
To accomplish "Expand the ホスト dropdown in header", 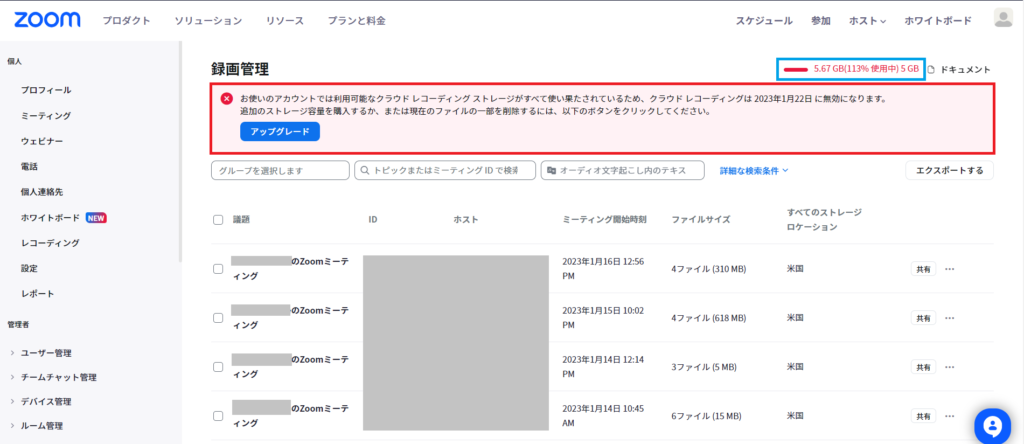I will point(867,21).
